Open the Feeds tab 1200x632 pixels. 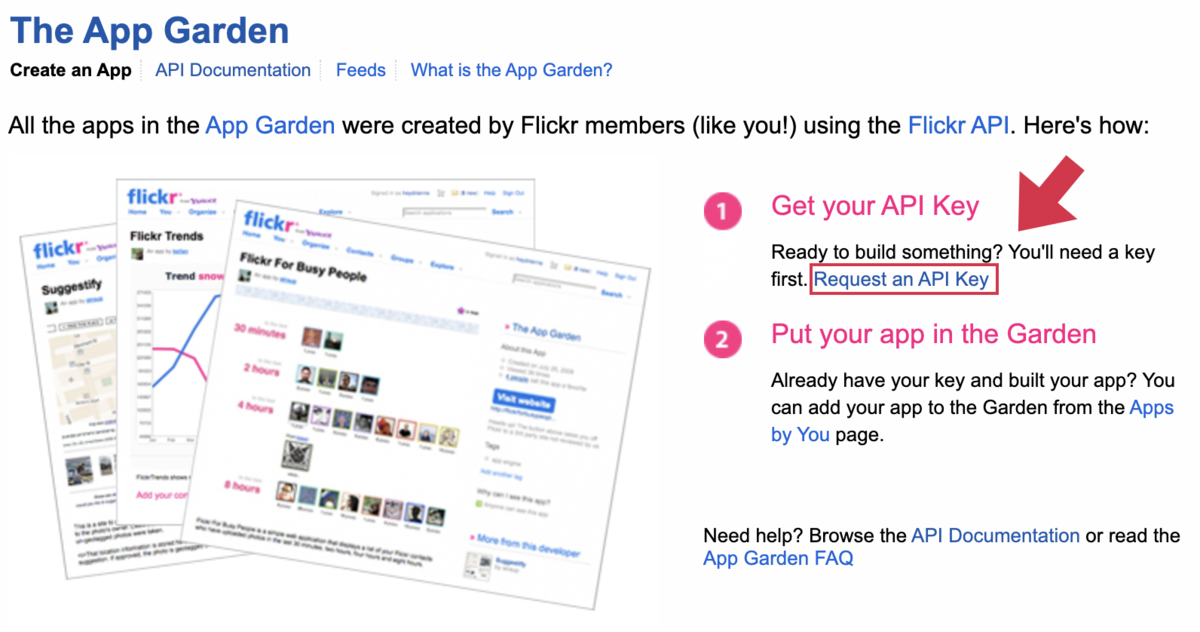[361, 70]
